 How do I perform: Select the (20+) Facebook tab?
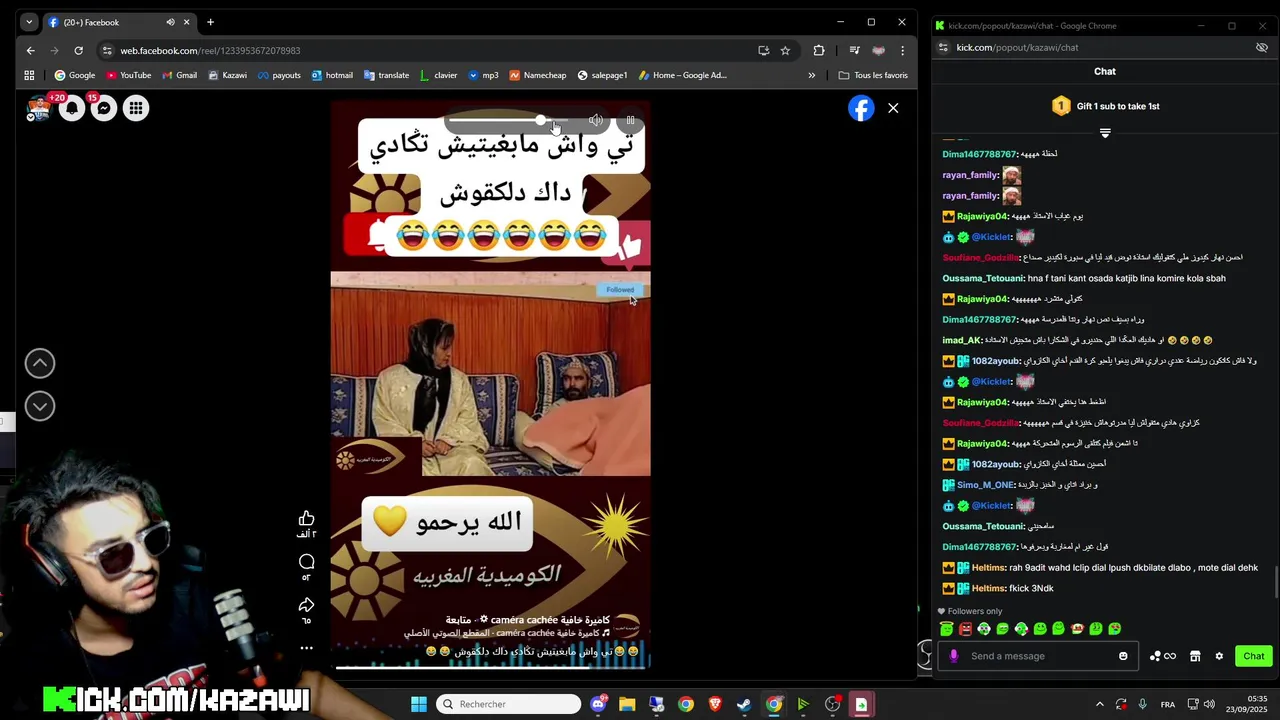pyautogui.click(x=118, y=22)
